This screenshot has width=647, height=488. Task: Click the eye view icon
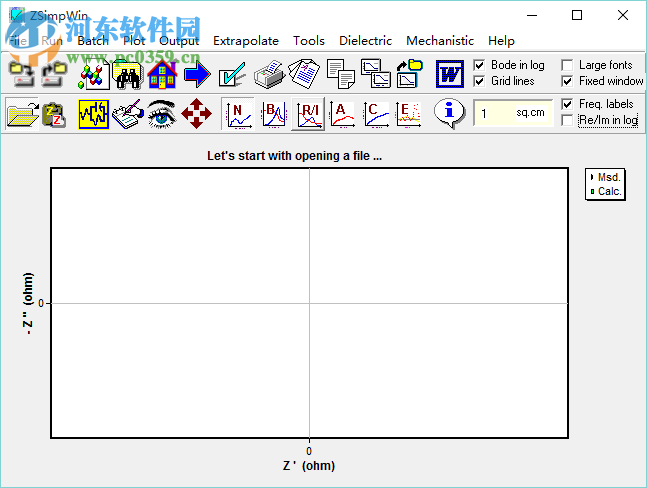coord(162,114)
